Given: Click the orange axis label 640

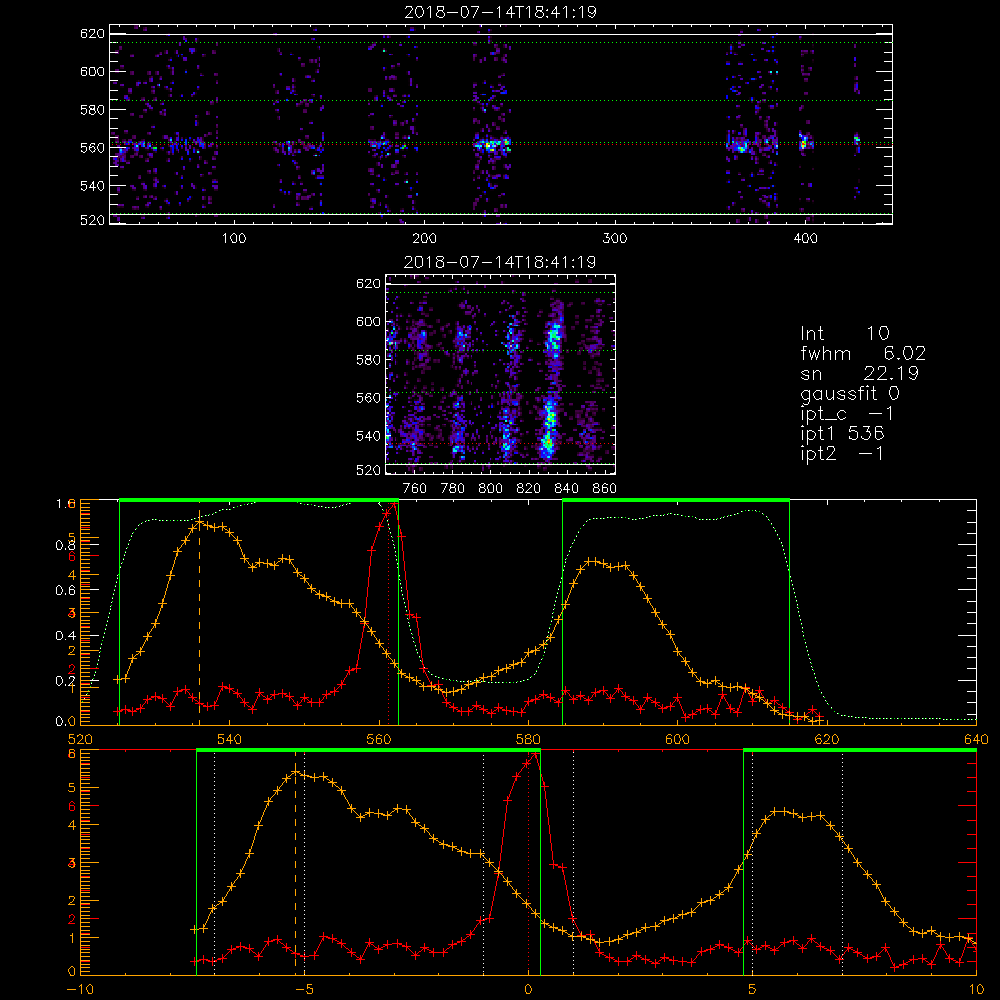Looking at the screenshot, I should click(x=976, y=740).
